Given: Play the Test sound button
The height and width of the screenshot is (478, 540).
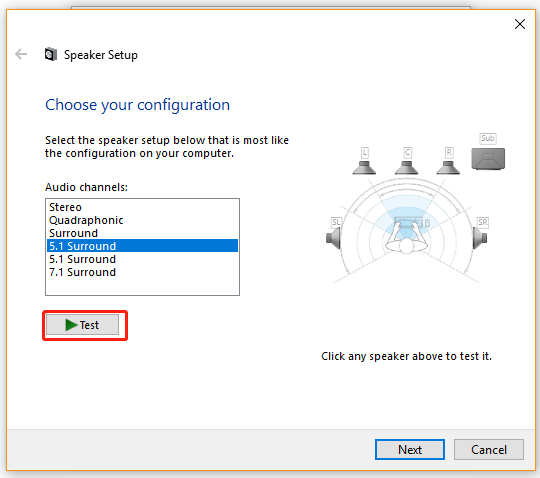Looking at the screenshot, I should click(83, 325).
